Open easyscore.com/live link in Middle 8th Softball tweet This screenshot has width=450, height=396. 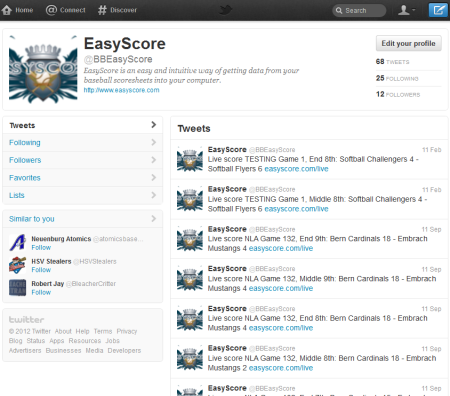point(296,209)
